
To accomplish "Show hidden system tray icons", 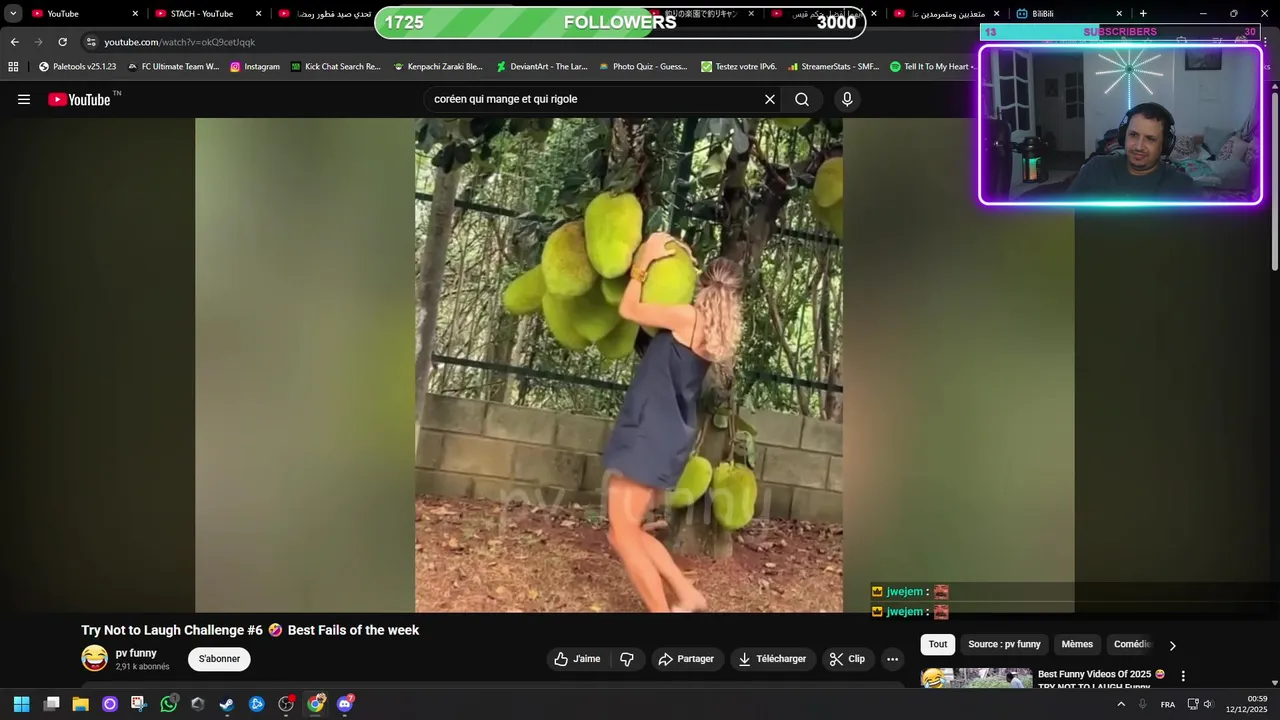I will (x=1121, y=704).
